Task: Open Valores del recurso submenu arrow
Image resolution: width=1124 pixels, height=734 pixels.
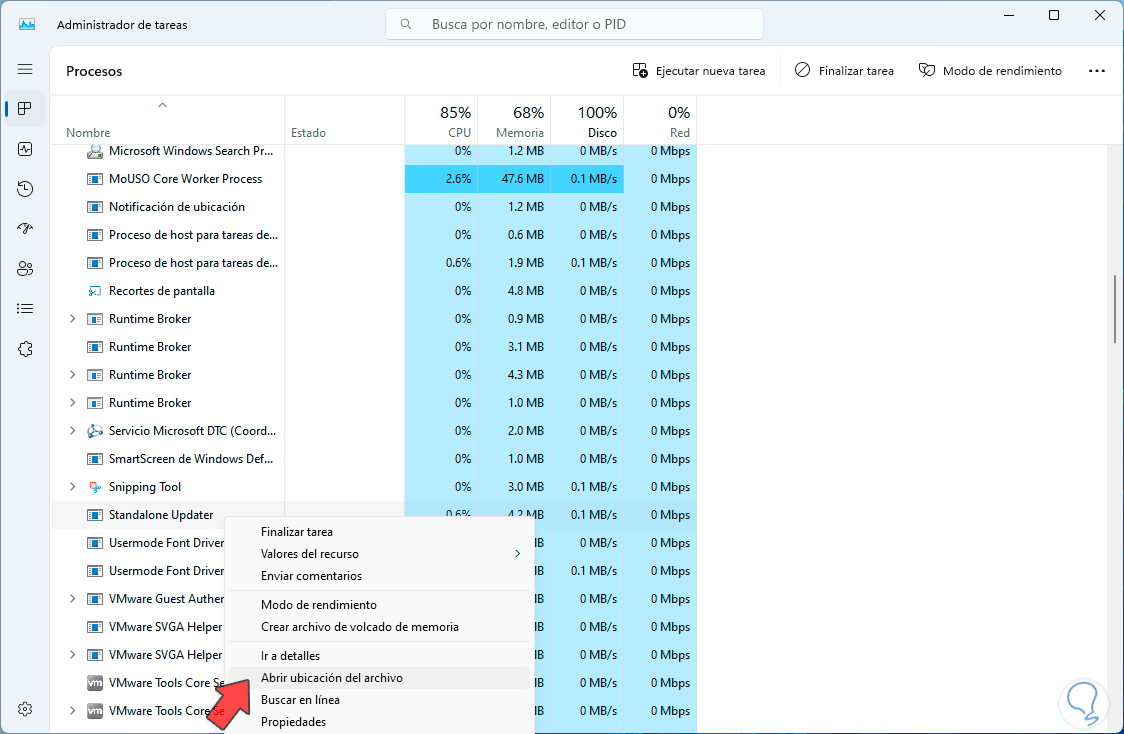Action: tap(518, 553)
